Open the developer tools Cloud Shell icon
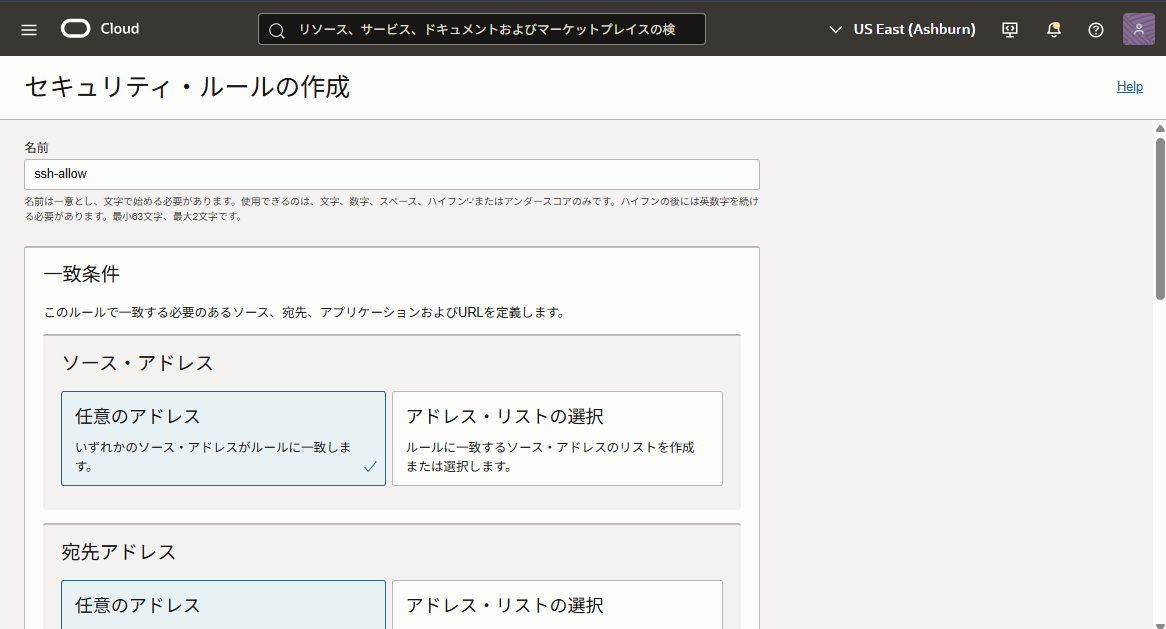The height and width of the screenshot is (629, 1166). [x=1010, y=29]
